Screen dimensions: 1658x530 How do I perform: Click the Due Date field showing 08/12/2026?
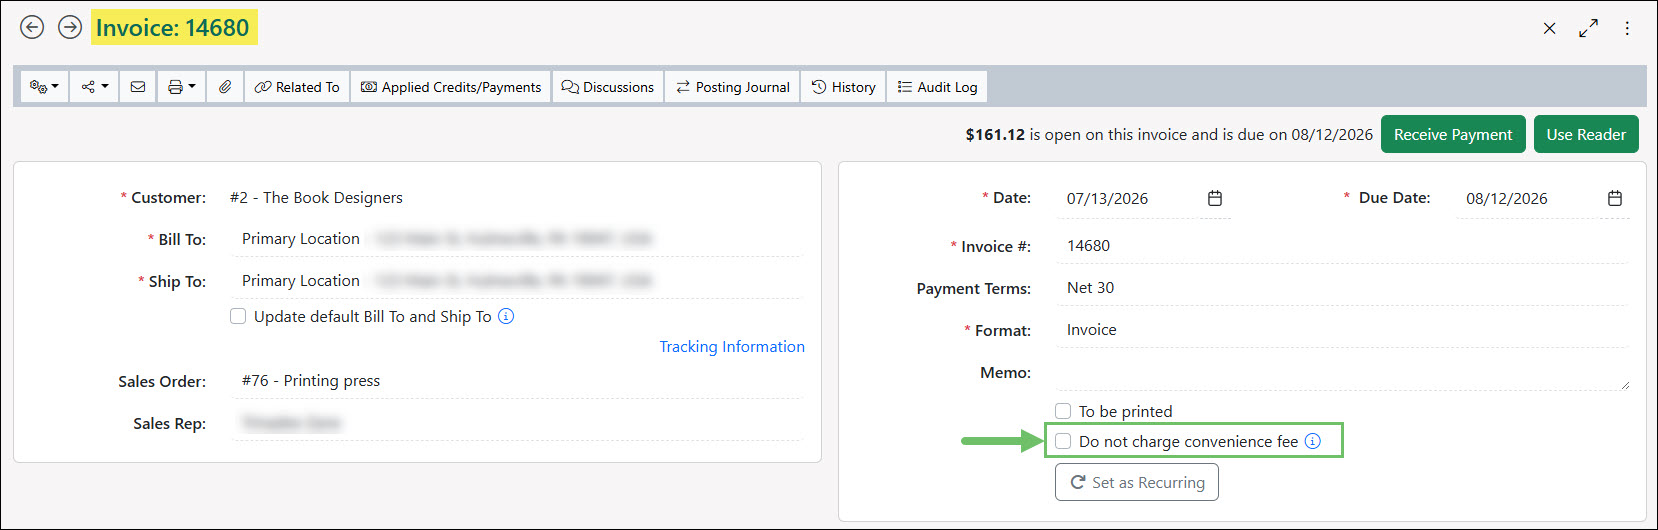(1530, 198)
